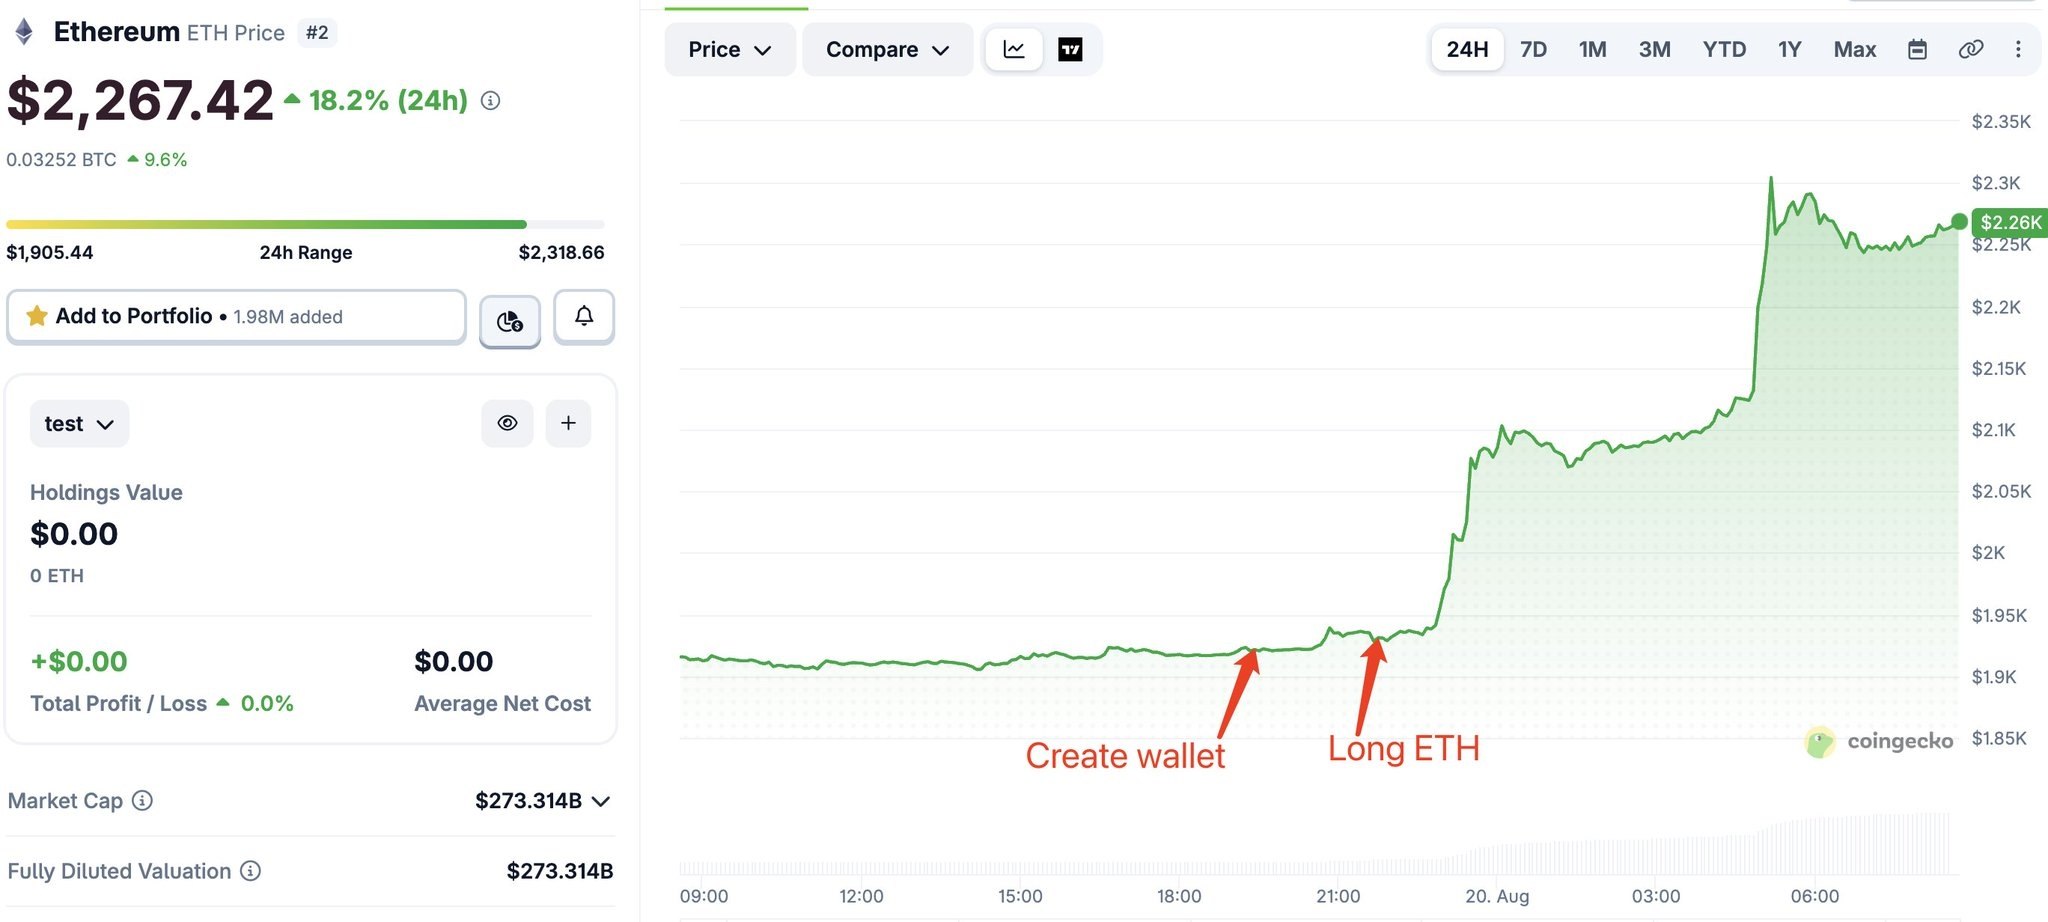Expand the Price dropdown
This screenshot has width=2048, height=922.
730,49
